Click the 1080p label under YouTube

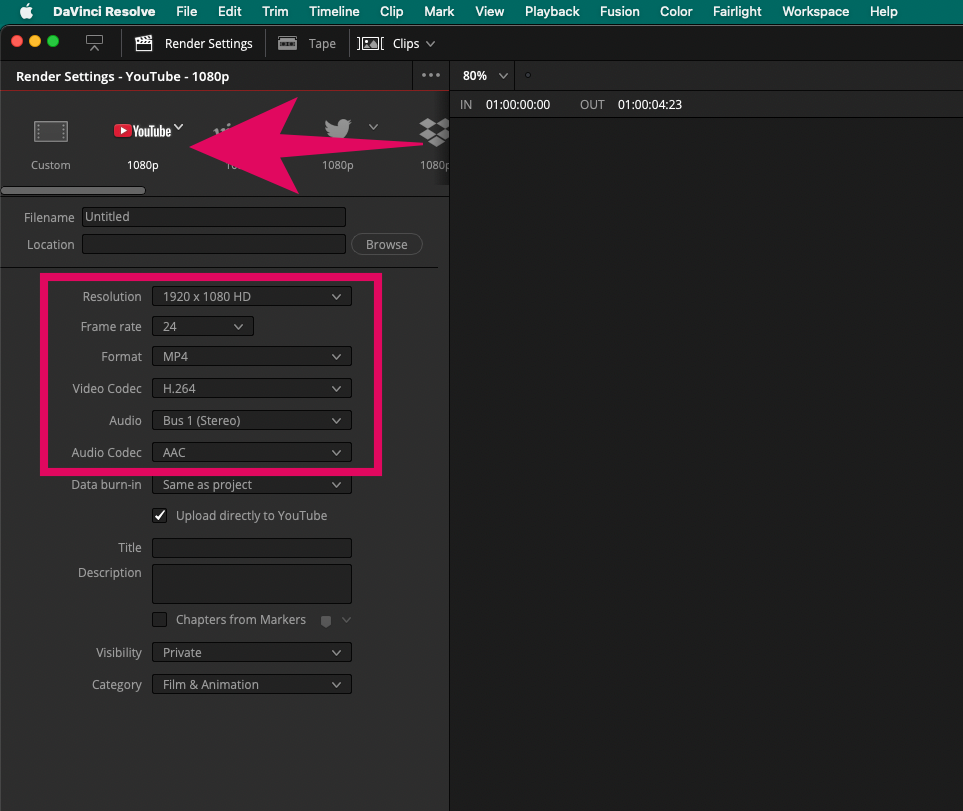[x=142, y=165]
